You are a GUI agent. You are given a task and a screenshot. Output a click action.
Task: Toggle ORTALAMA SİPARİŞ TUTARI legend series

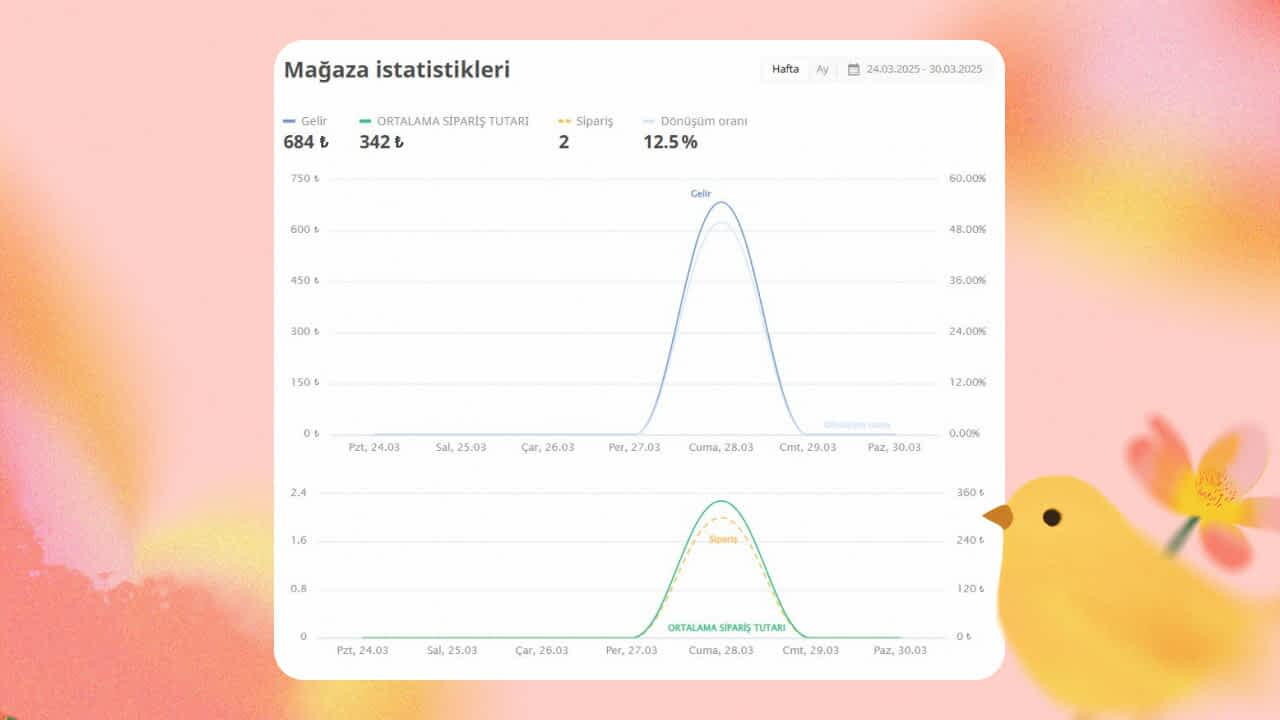[444, 121]
